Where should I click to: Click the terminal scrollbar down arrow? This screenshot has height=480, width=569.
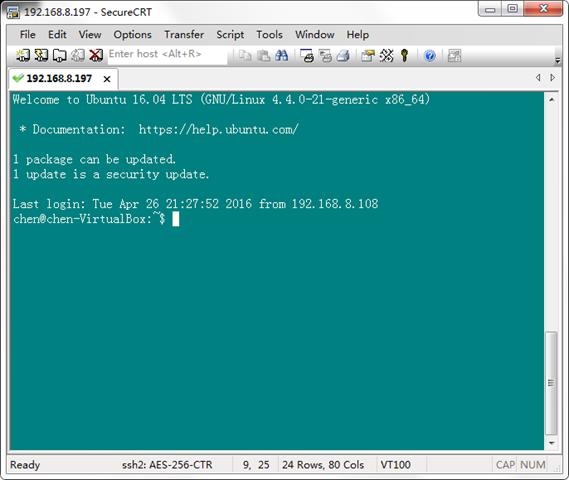[551, 443]
